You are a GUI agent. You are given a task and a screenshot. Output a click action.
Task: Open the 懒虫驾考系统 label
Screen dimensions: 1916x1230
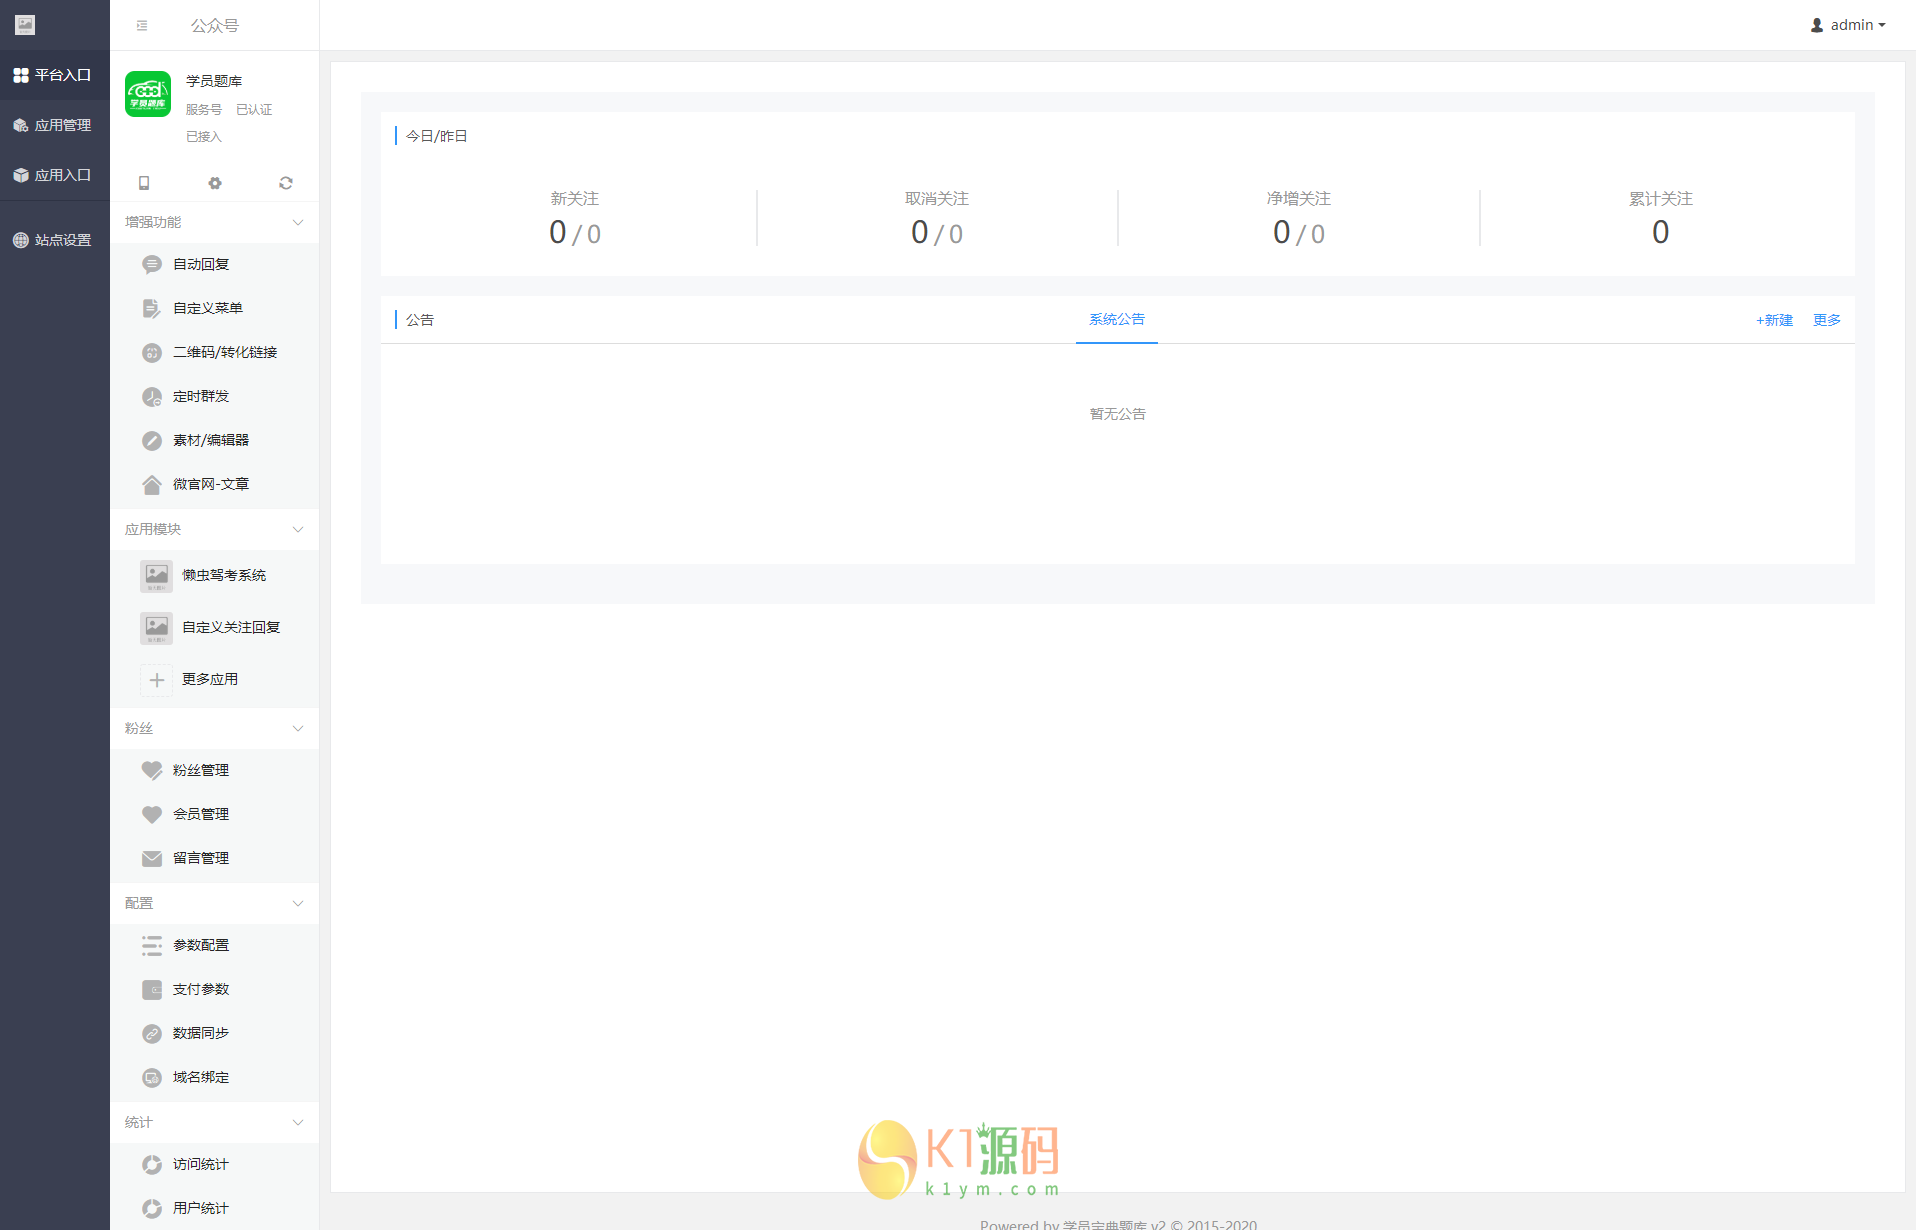224,575
